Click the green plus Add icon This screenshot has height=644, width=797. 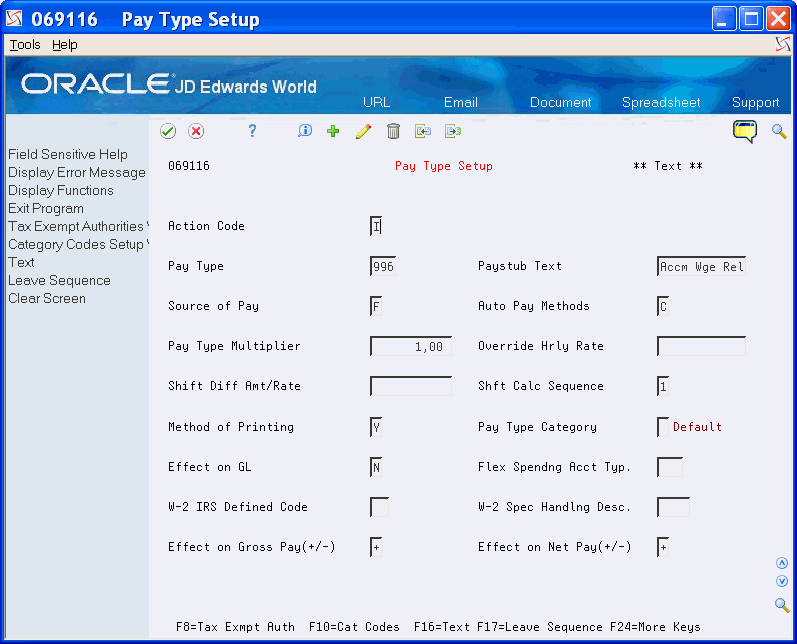(x=333, y=131)
